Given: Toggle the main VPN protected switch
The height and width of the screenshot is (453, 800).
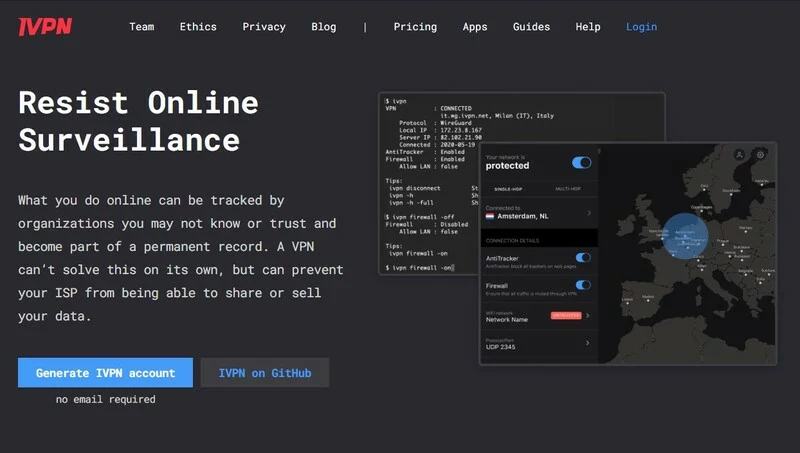Looking at the screenshot, I should (582, 162).
